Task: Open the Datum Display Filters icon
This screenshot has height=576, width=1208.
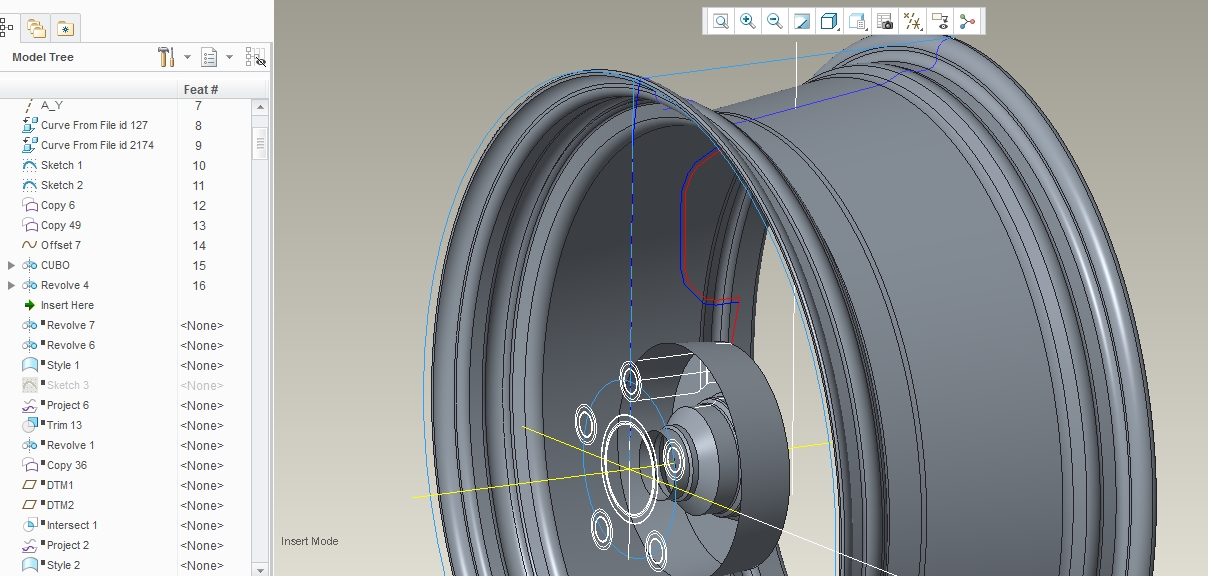Action: [912, 21]
